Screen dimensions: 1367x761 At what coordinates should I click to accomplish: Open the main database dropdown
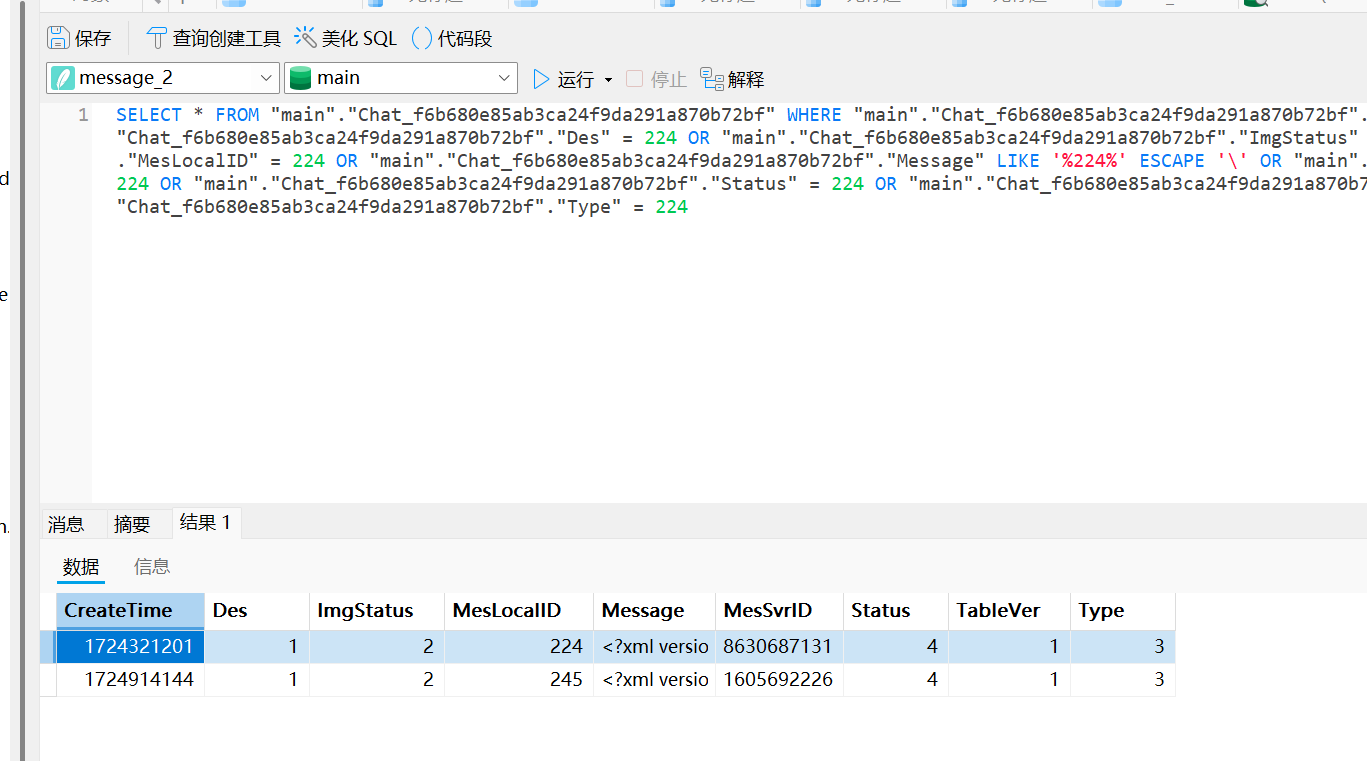pos(400,78)
